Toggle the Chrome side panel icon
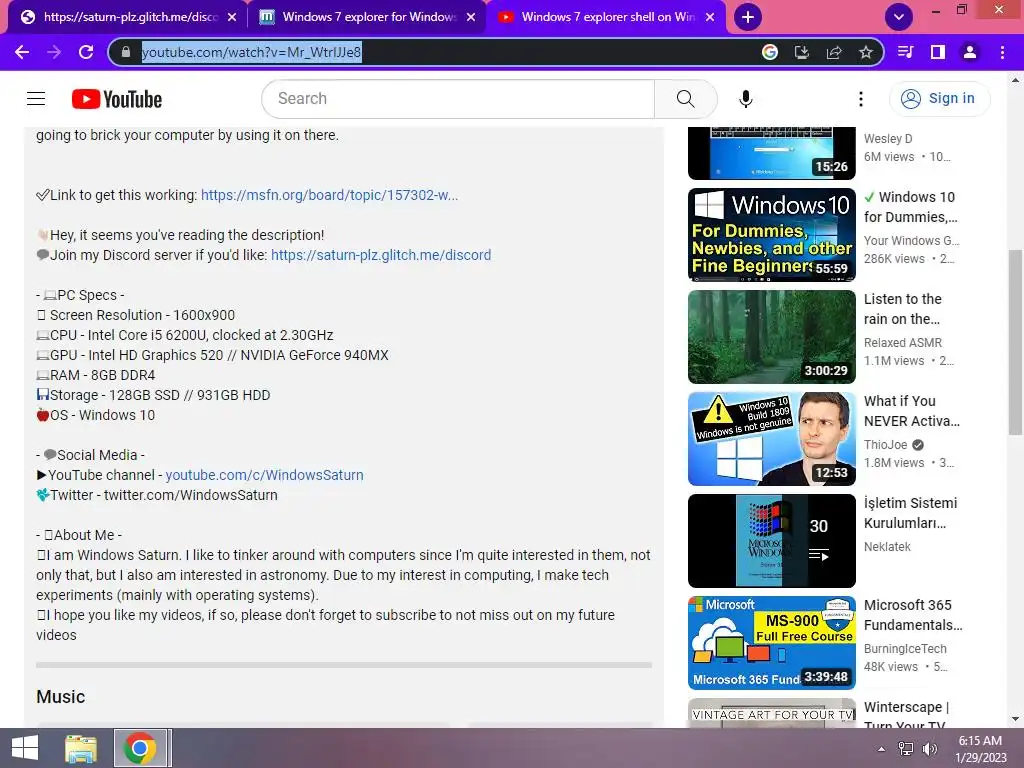The height and width of the screenshot is (768, 1024). pos(938,52)
